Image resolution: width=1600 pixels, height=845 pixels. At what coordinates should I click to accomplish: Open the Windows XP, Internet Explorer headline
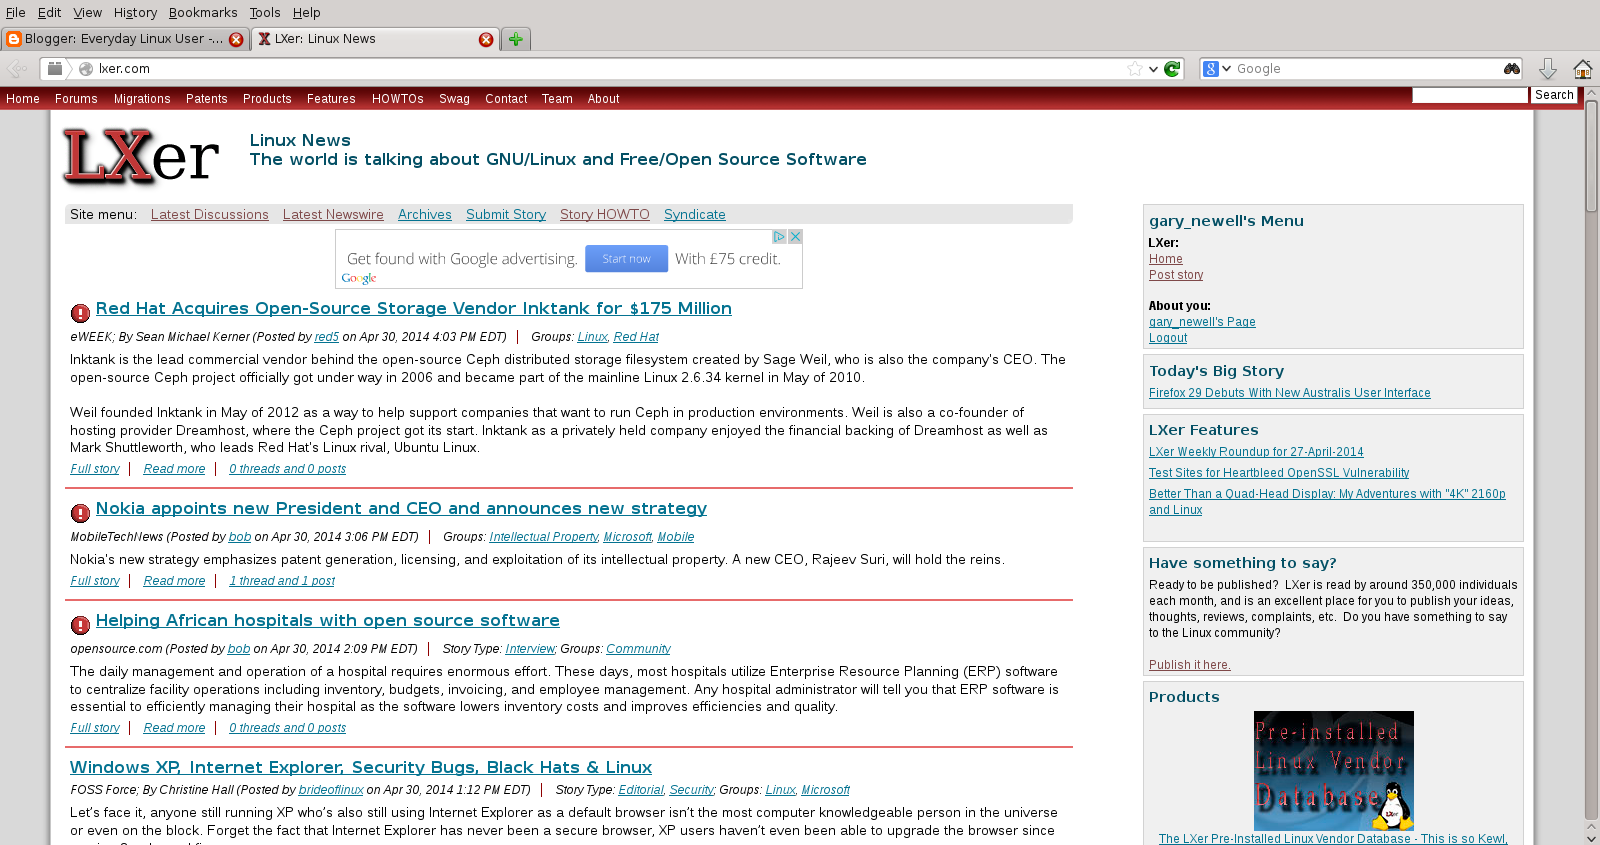click(361, 768)
